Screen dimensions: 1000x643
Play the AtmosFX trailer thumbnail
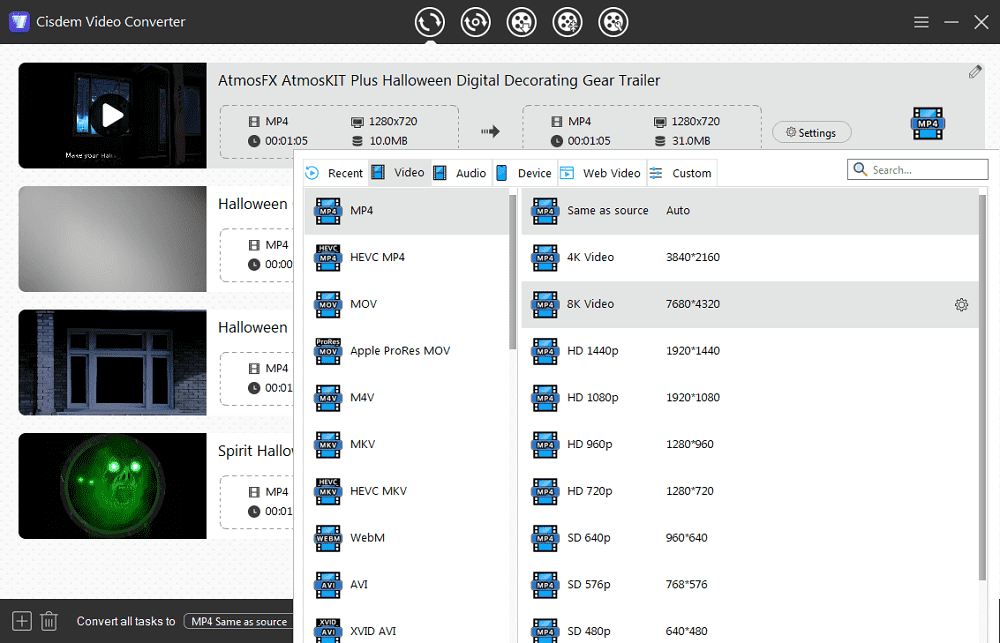(111, 115)
